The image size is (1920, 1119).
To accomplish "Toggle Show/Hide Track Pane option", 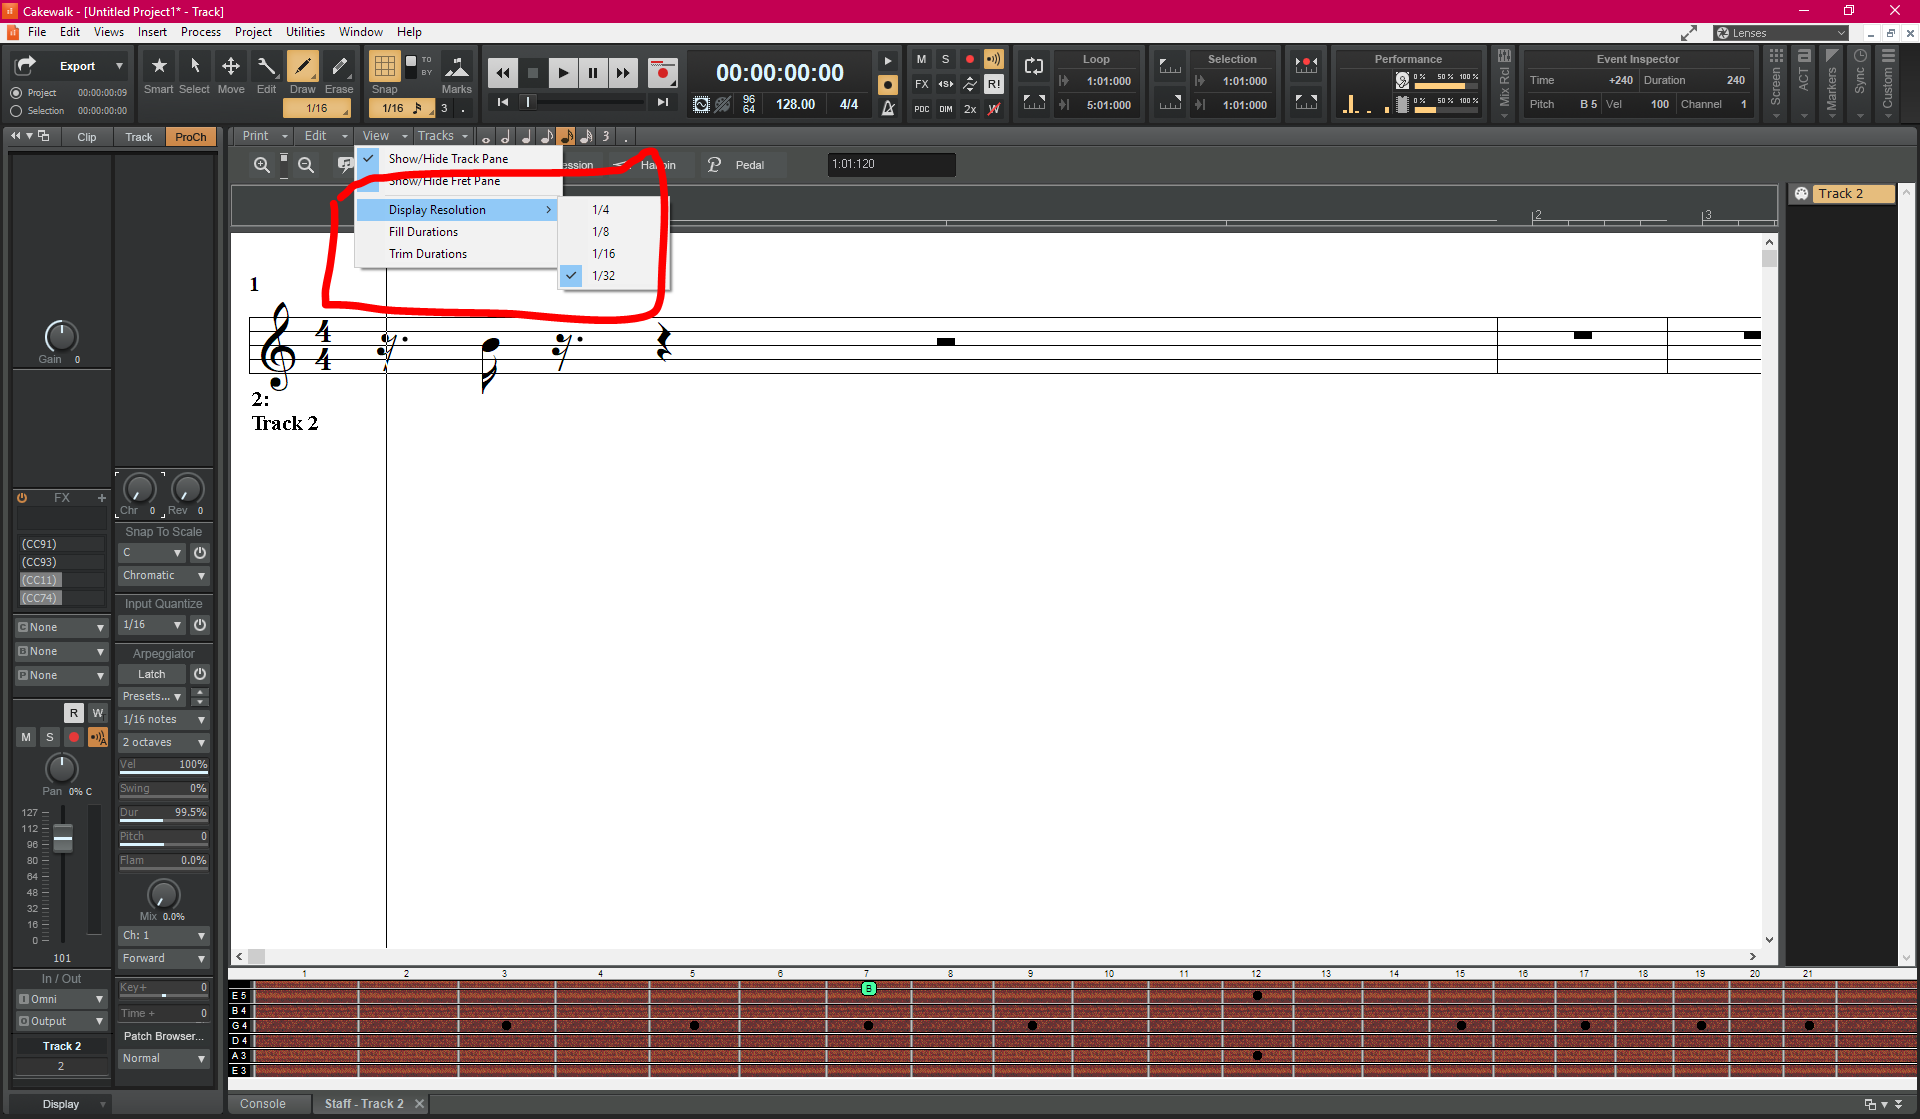I will click(448, 159).
